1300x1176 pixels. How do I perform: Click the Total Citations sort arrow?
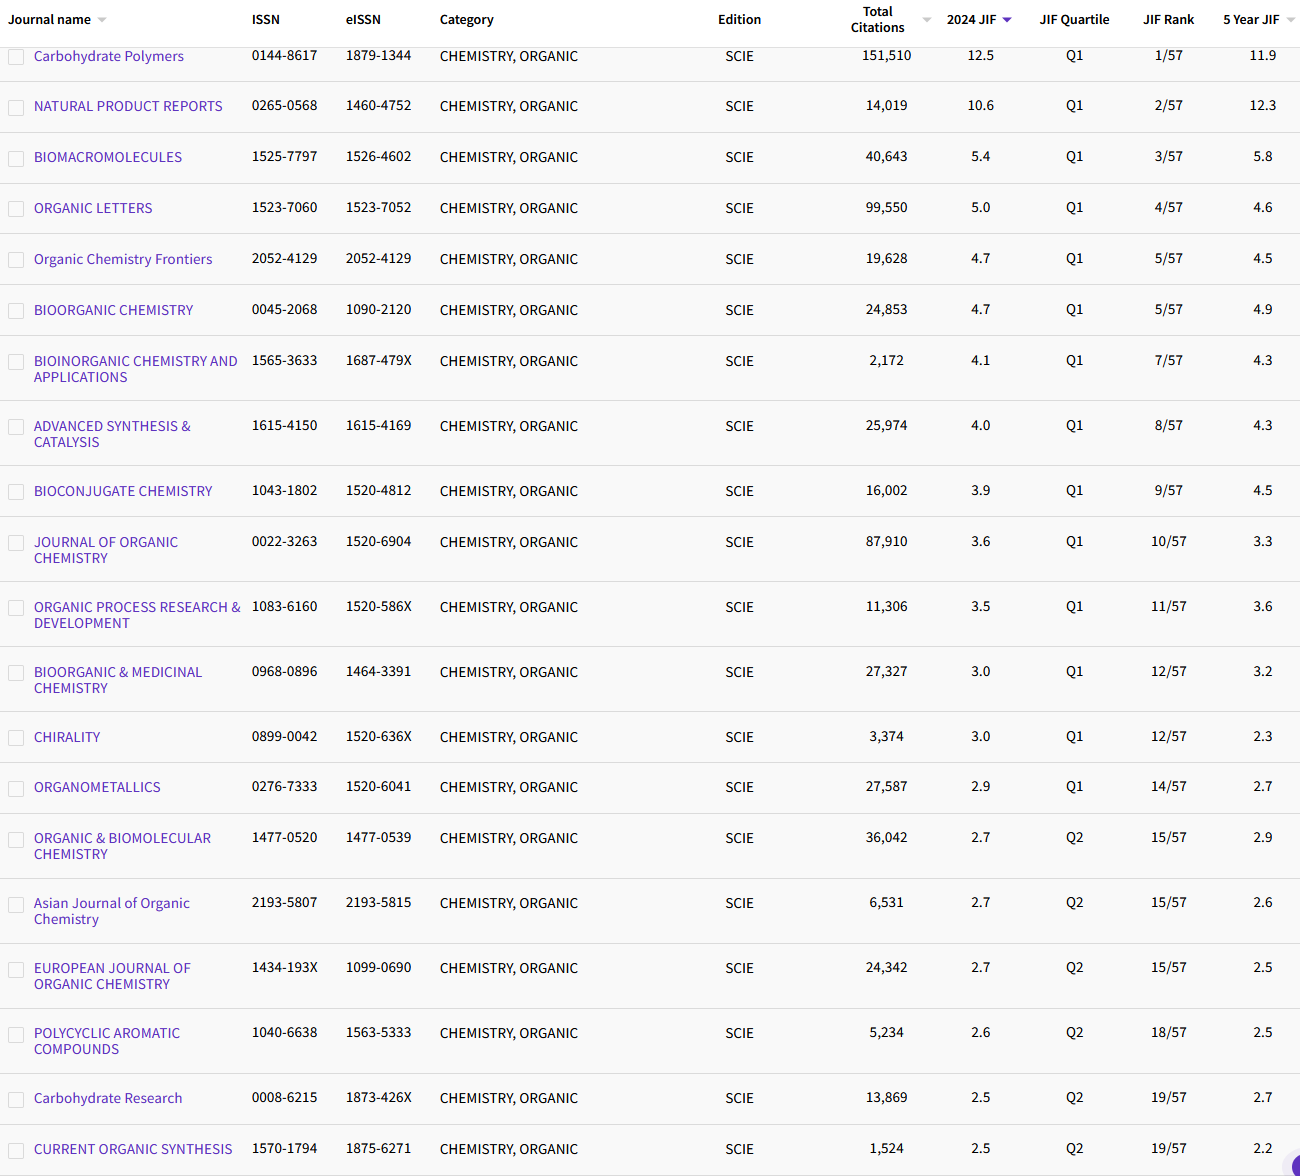coord(926,20)
